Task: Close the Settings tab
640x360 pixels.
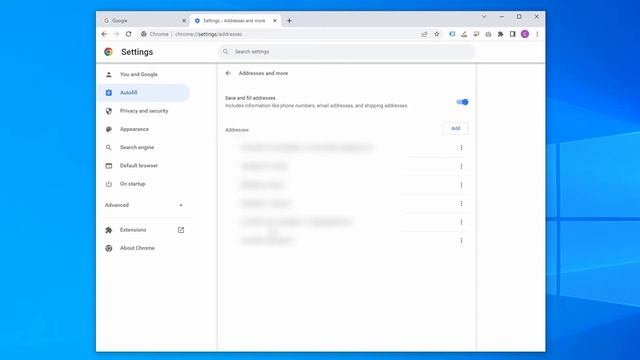Action: point(275,20)
